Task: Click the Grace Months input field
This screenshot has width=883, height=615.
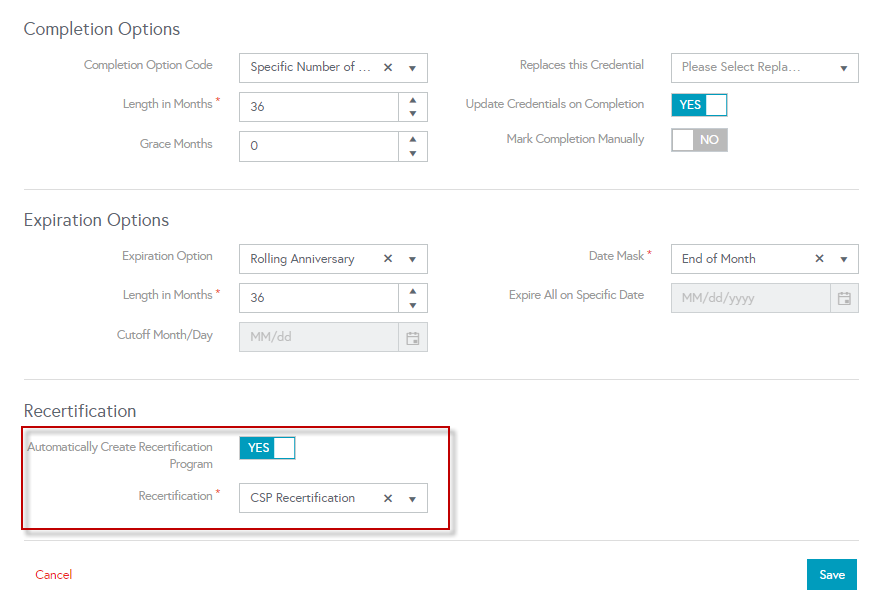Action: (319, 146)
